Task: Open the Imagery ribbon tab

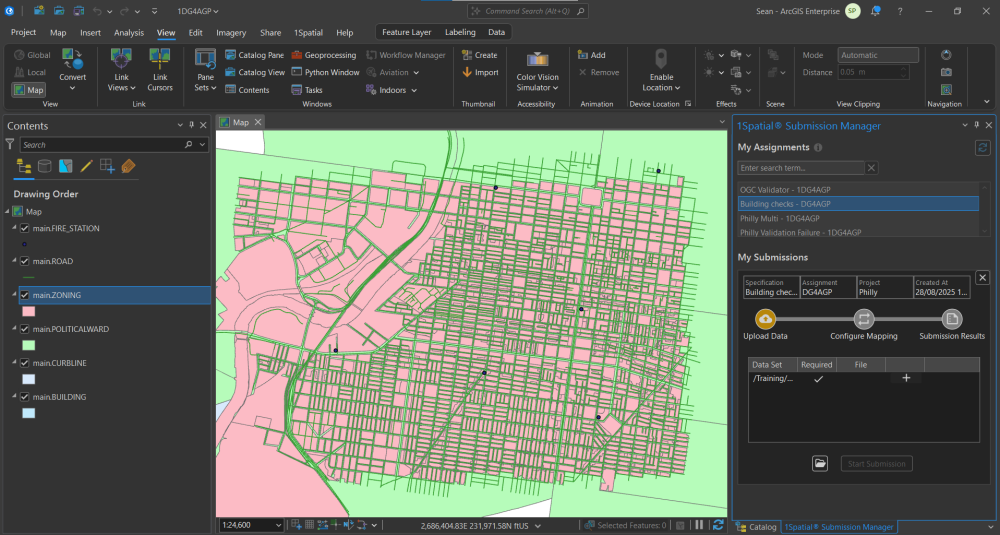Action: (231, 33)
